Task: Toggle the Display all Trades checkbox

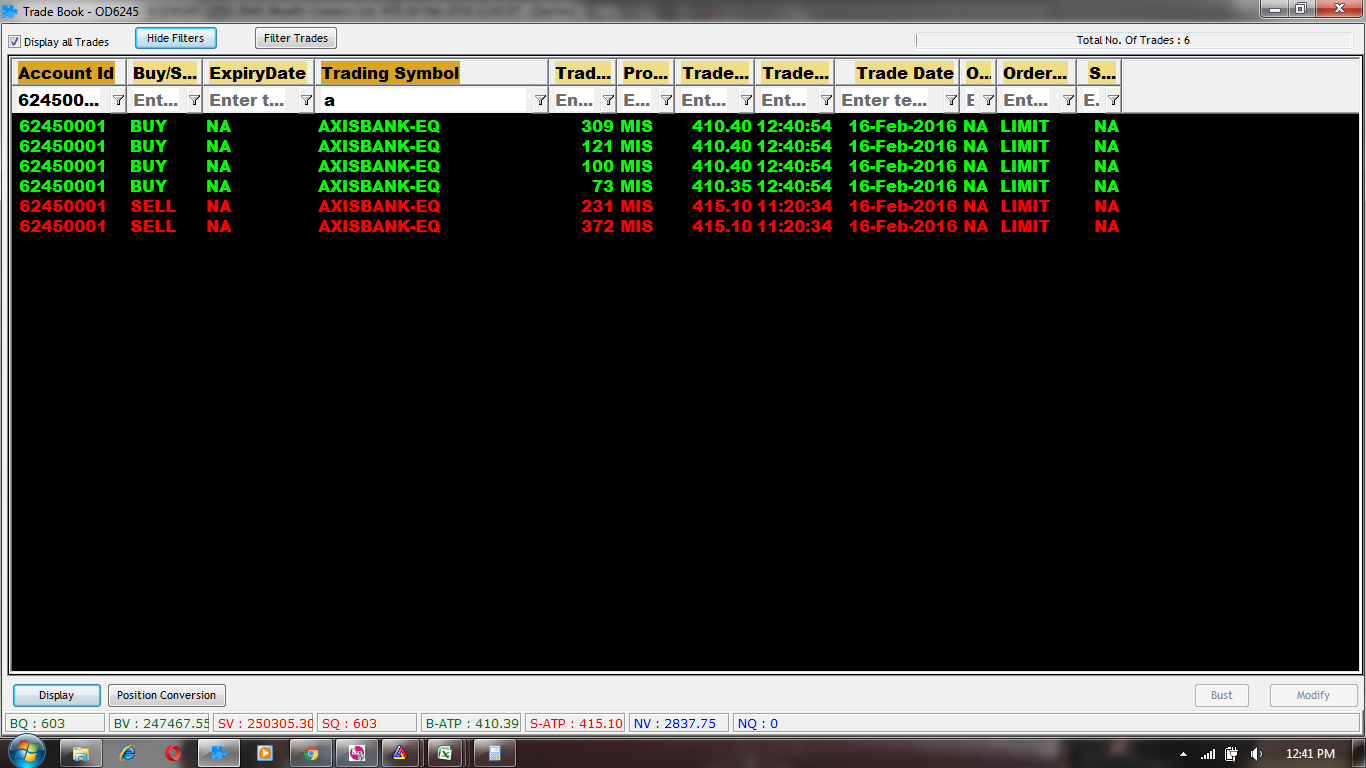Action: click(15, 42)
